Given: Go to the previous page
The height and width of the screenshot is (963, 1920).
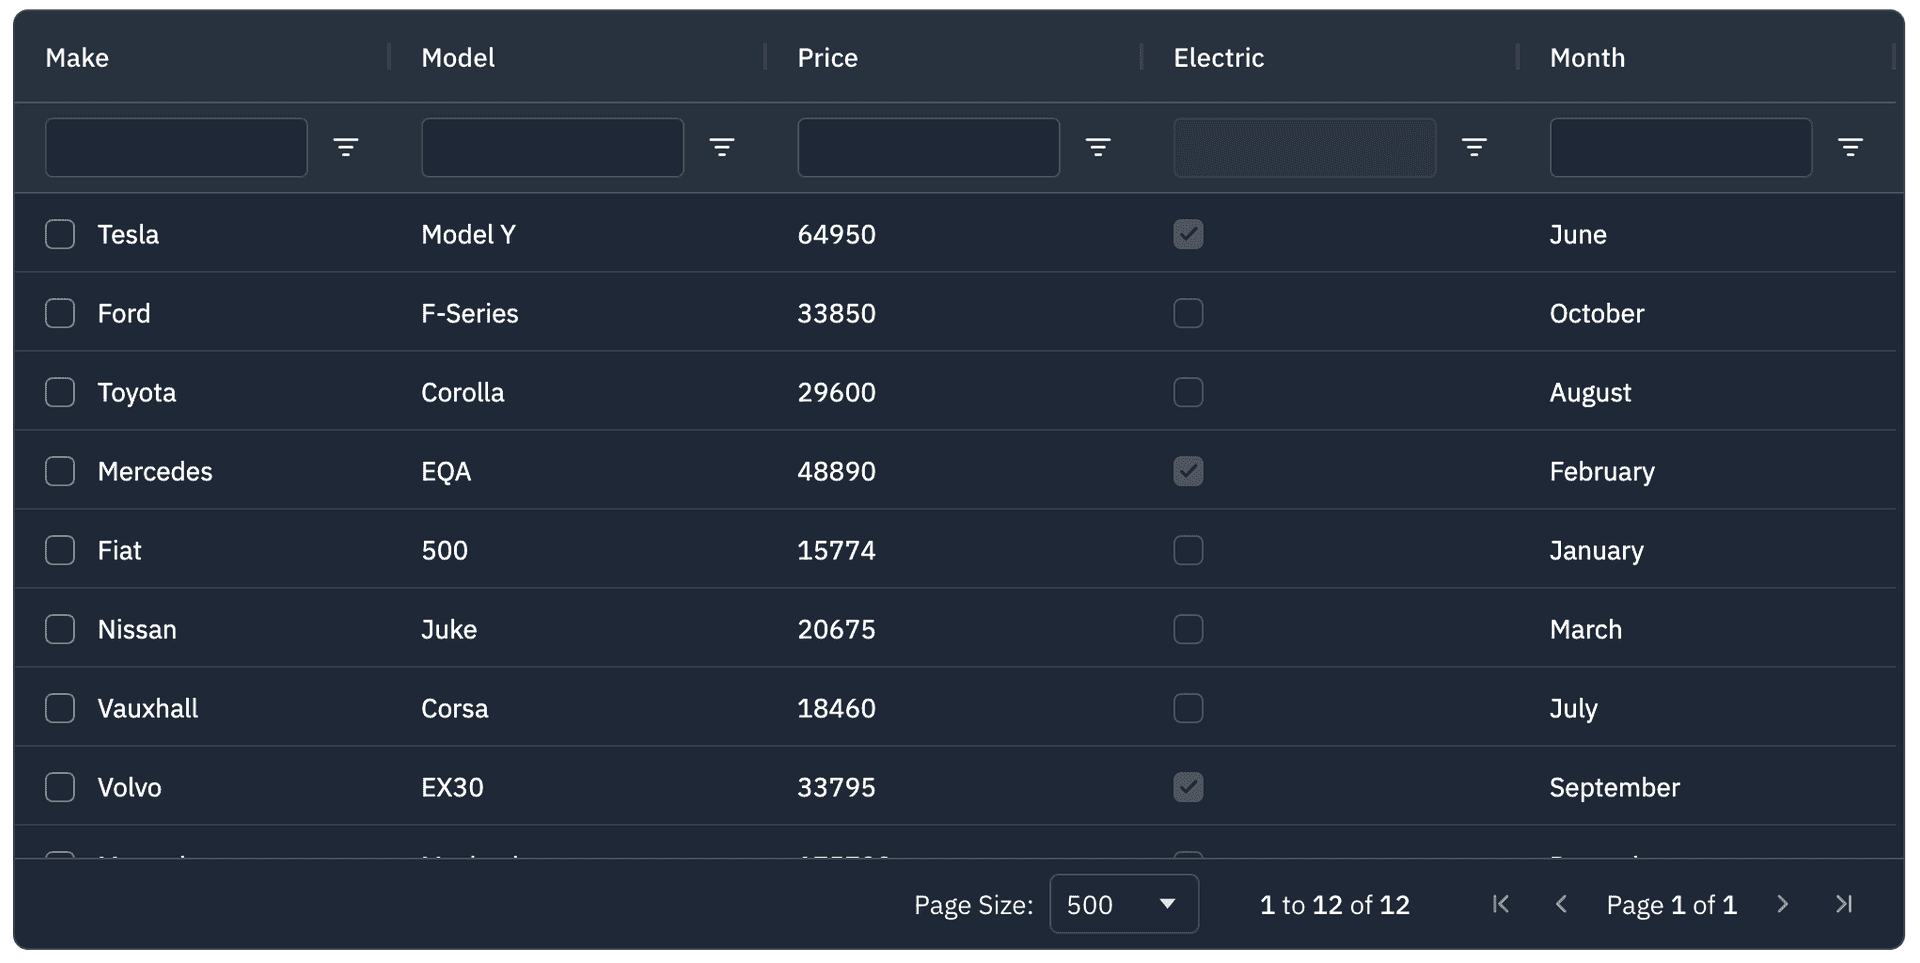Looking at the screenshot, I should coord(1561,904).
